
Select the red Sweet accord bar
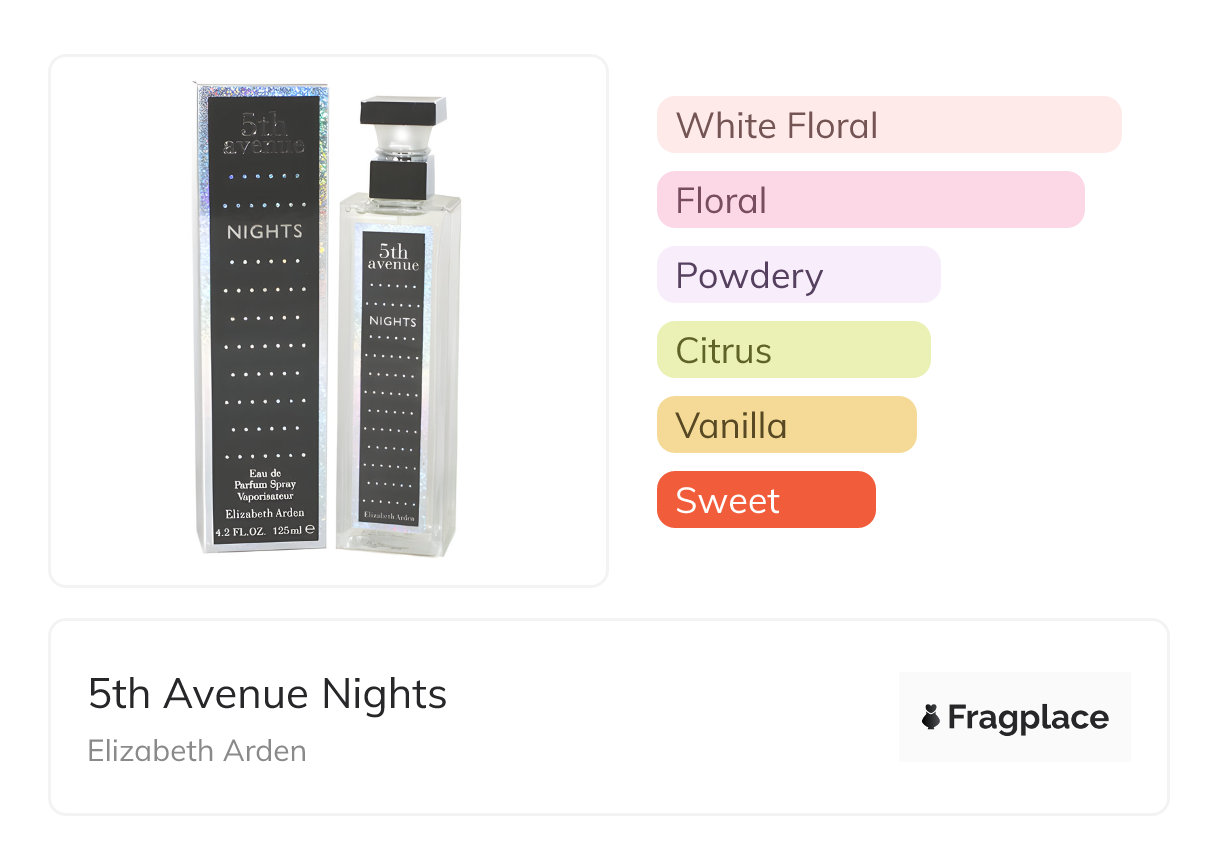[x=766, y=500]
